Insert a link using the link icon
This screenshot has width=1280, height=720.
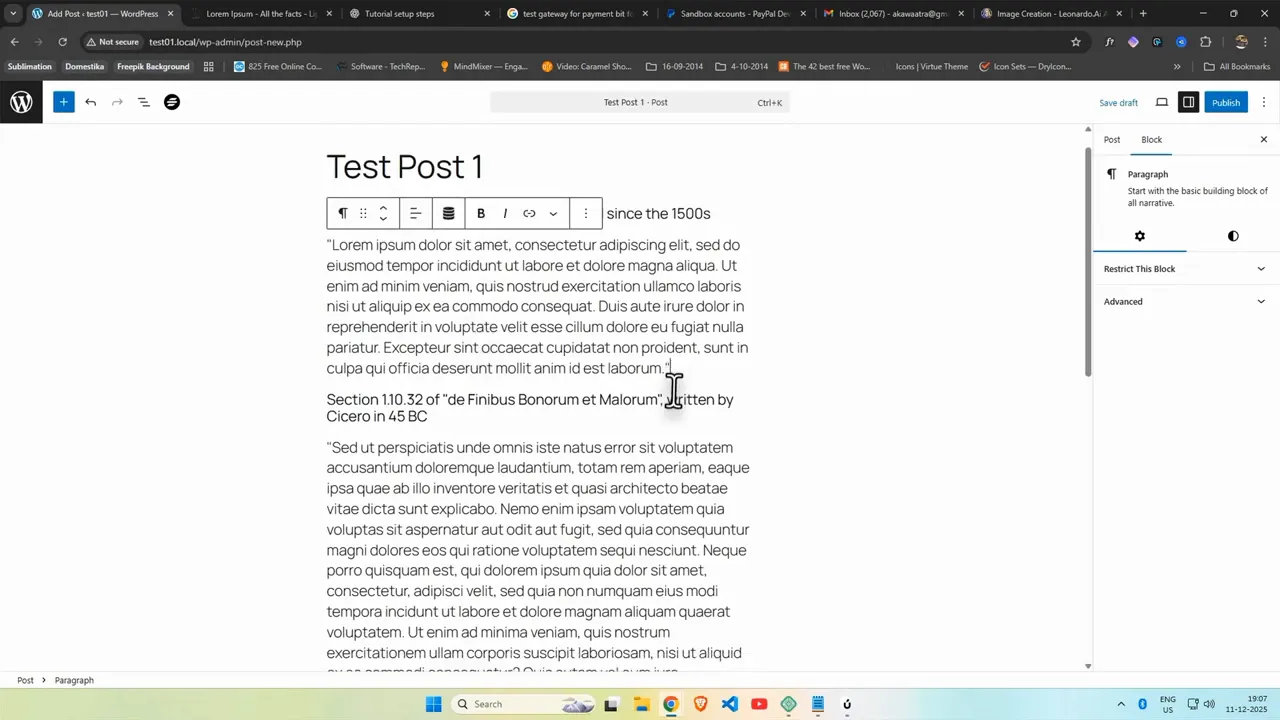coord(529,213)
